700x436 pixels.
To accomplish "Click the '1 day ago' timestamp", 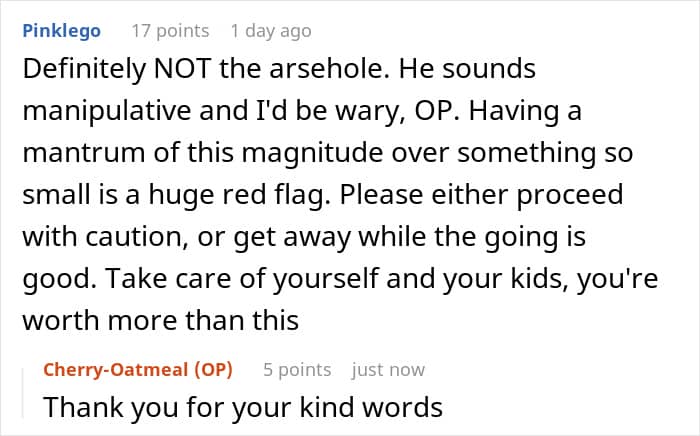I will click(270, 31).
